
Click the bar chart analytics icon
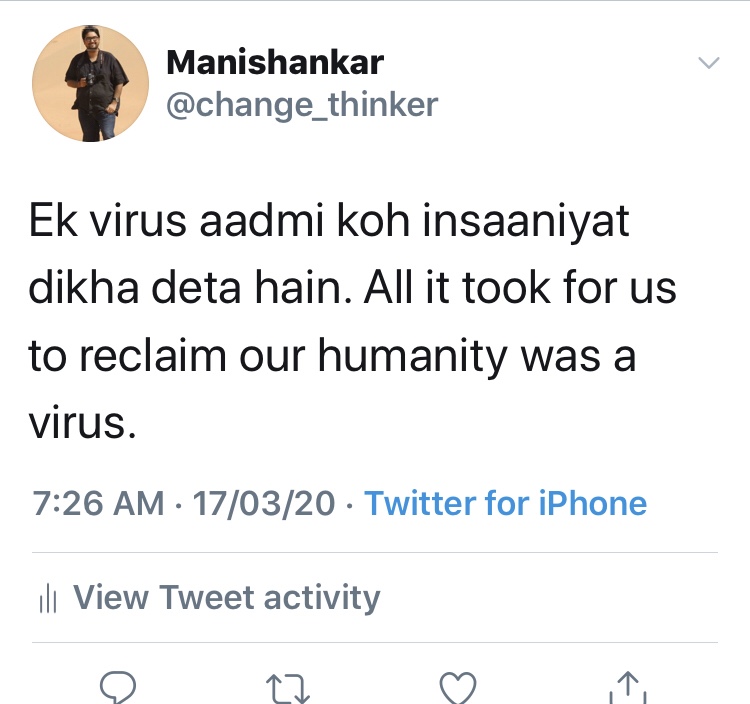[46, 599]
